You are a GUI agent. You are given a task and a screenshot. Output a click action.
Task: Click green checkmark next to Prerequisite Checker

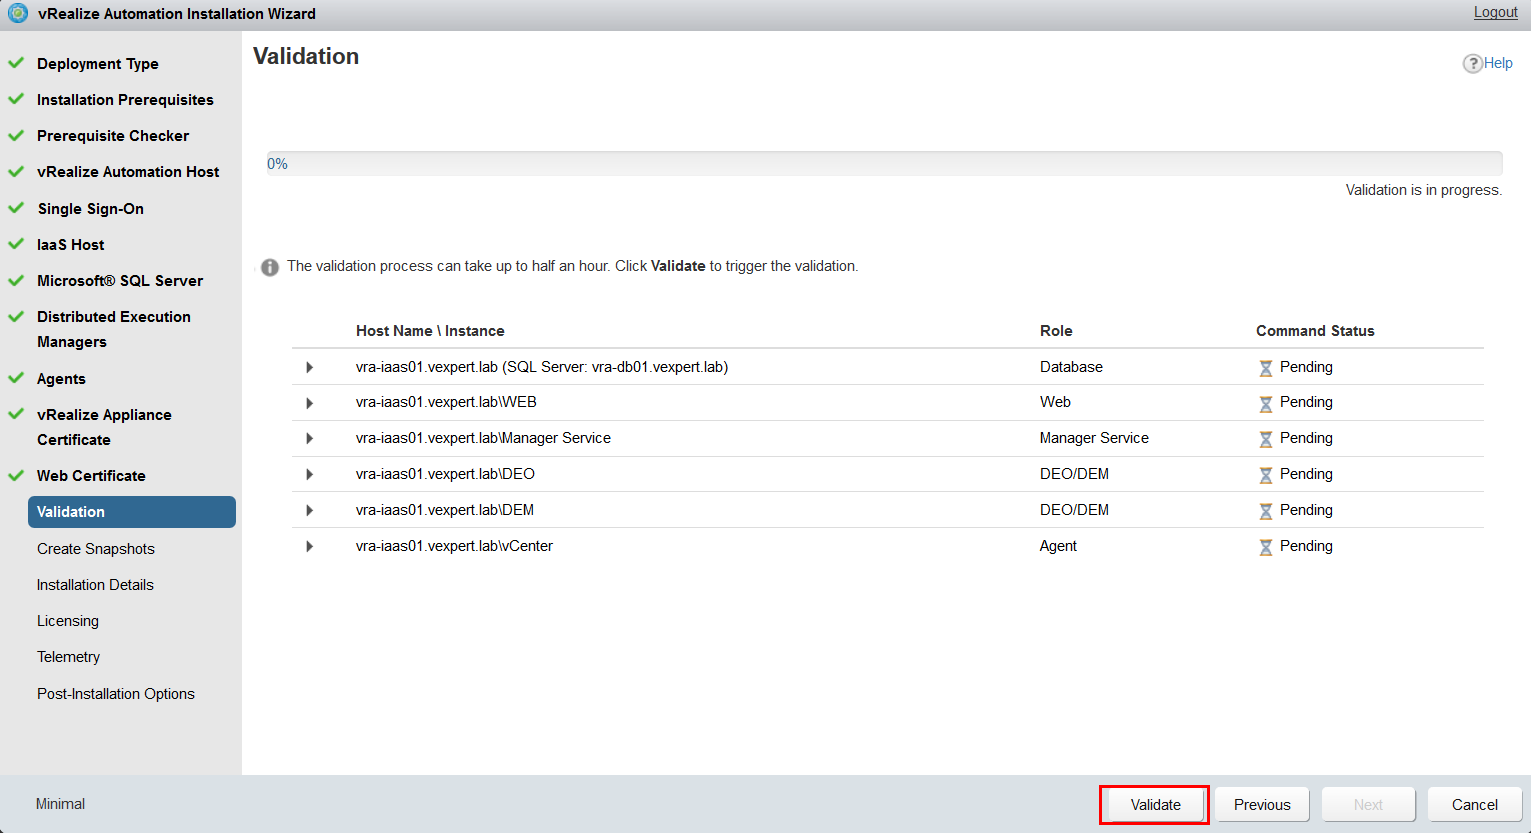tap(16, 135)
